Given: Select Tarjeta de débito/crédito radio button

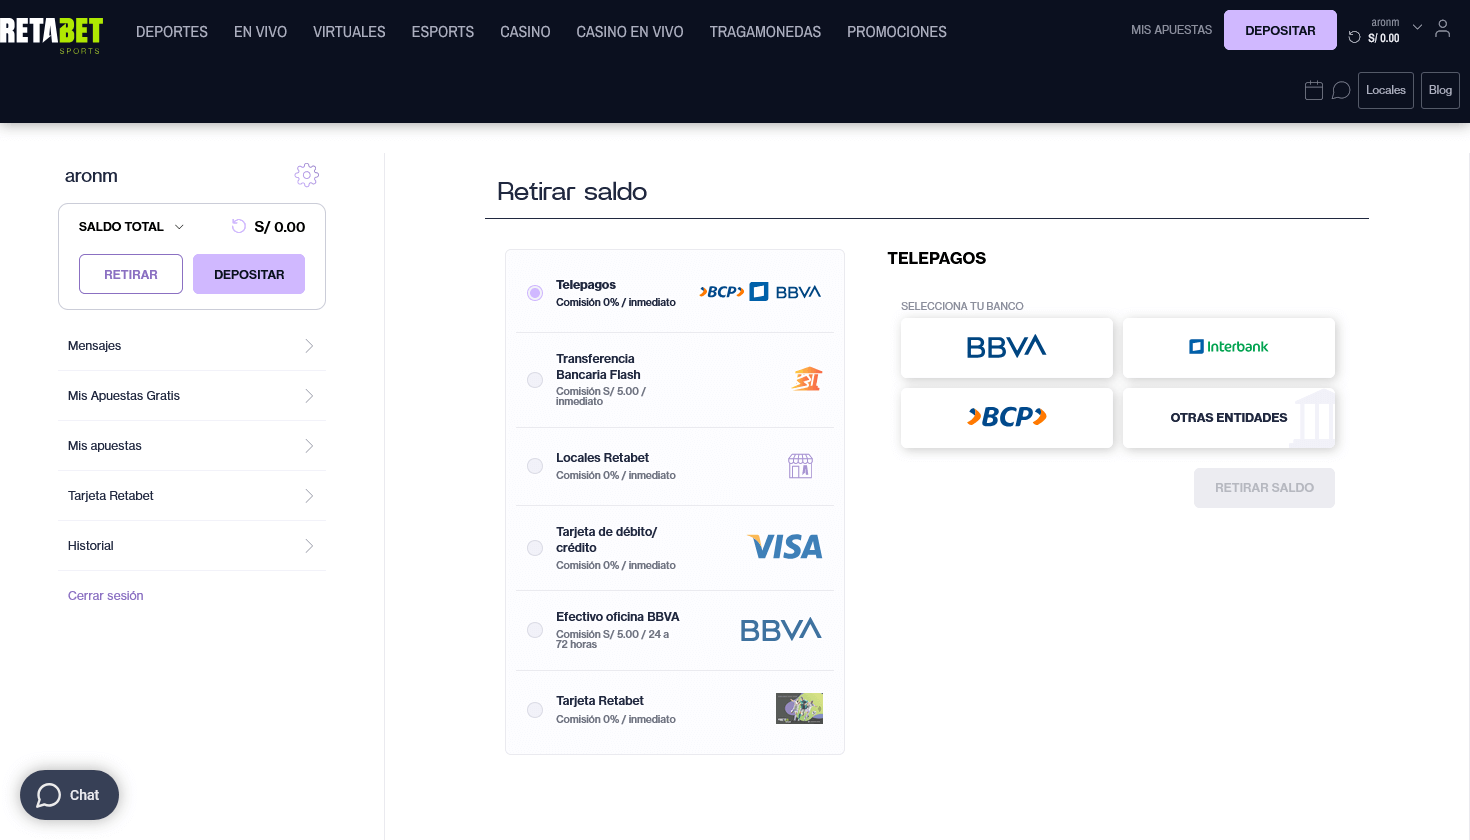Looking at the screenshot, I should click(x=535, y=548).
